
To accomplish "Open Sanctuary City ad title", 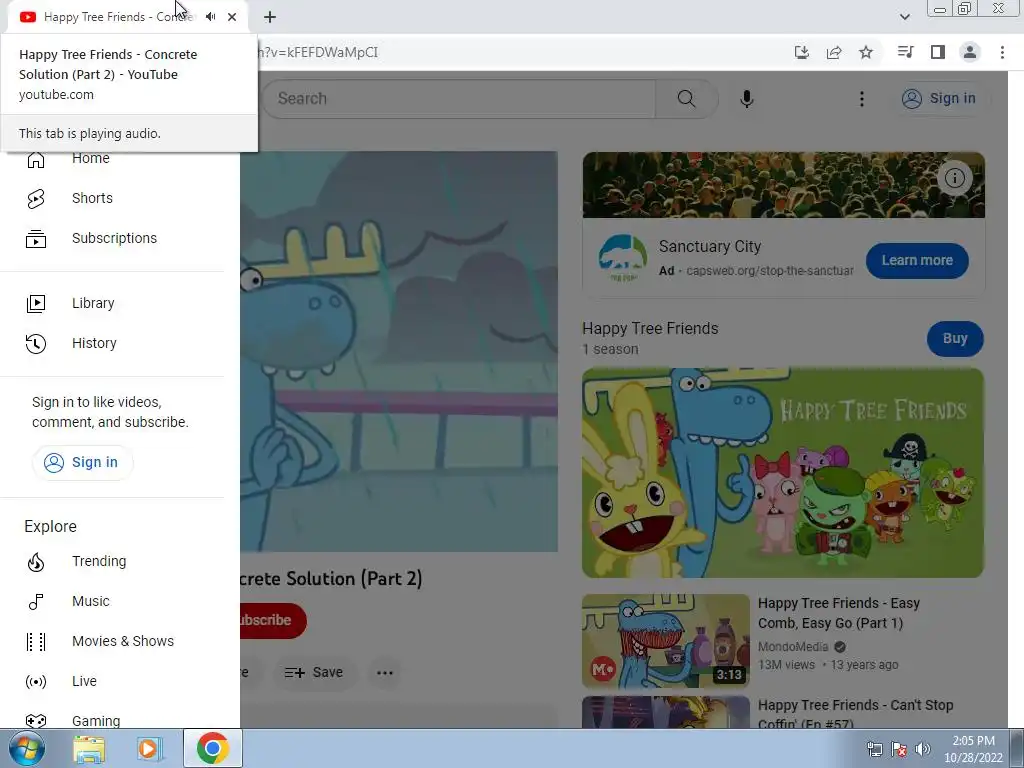I will tap(710, 246).
